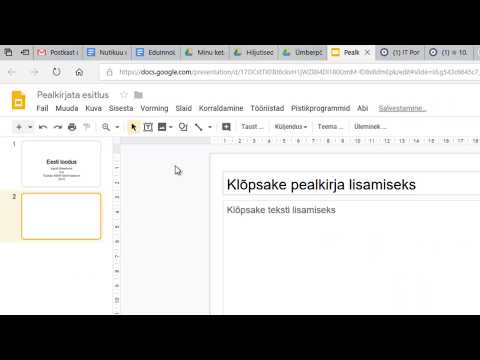The image size is (480, 360).
Task: Click the browser home icon
Action: pos(79,72)
